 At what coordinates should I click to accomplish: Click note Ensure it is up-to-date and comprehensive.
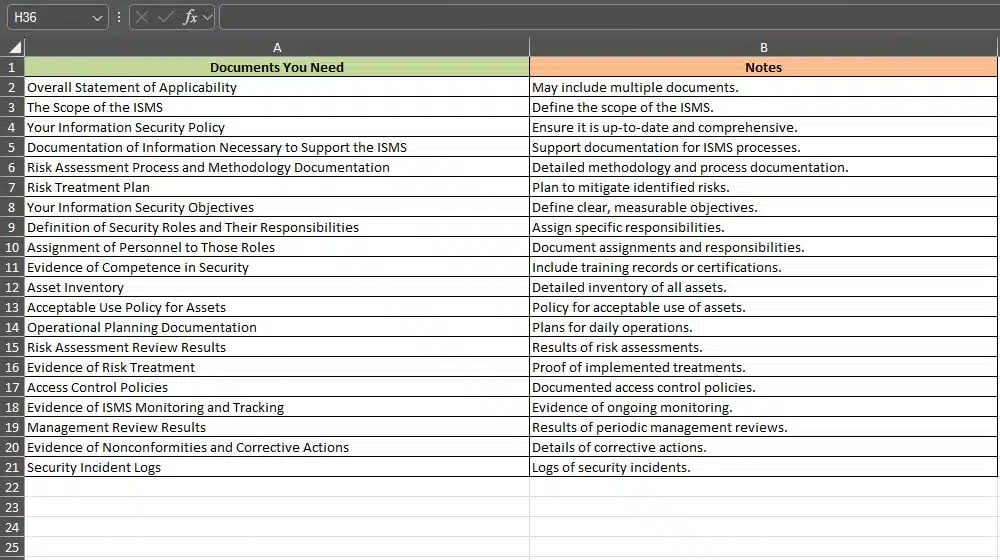point(763,128)
